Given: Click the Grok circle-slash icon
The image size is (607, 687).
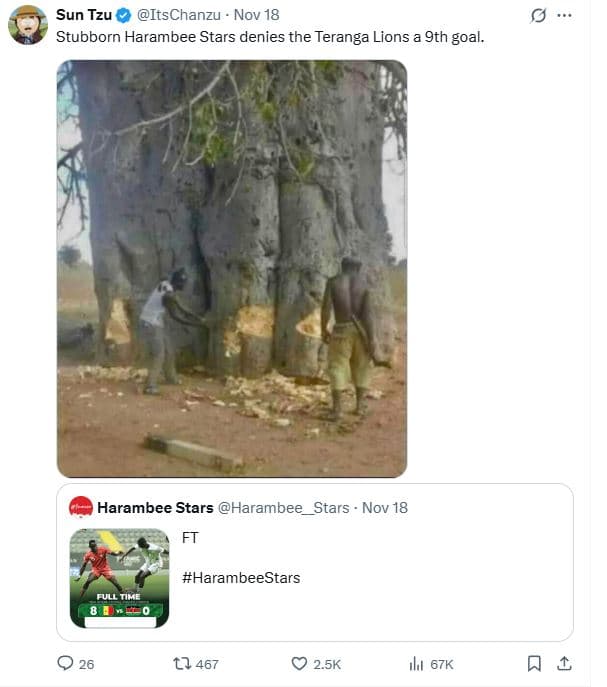Looking at the screenshot, I should [x=538, y=15].
